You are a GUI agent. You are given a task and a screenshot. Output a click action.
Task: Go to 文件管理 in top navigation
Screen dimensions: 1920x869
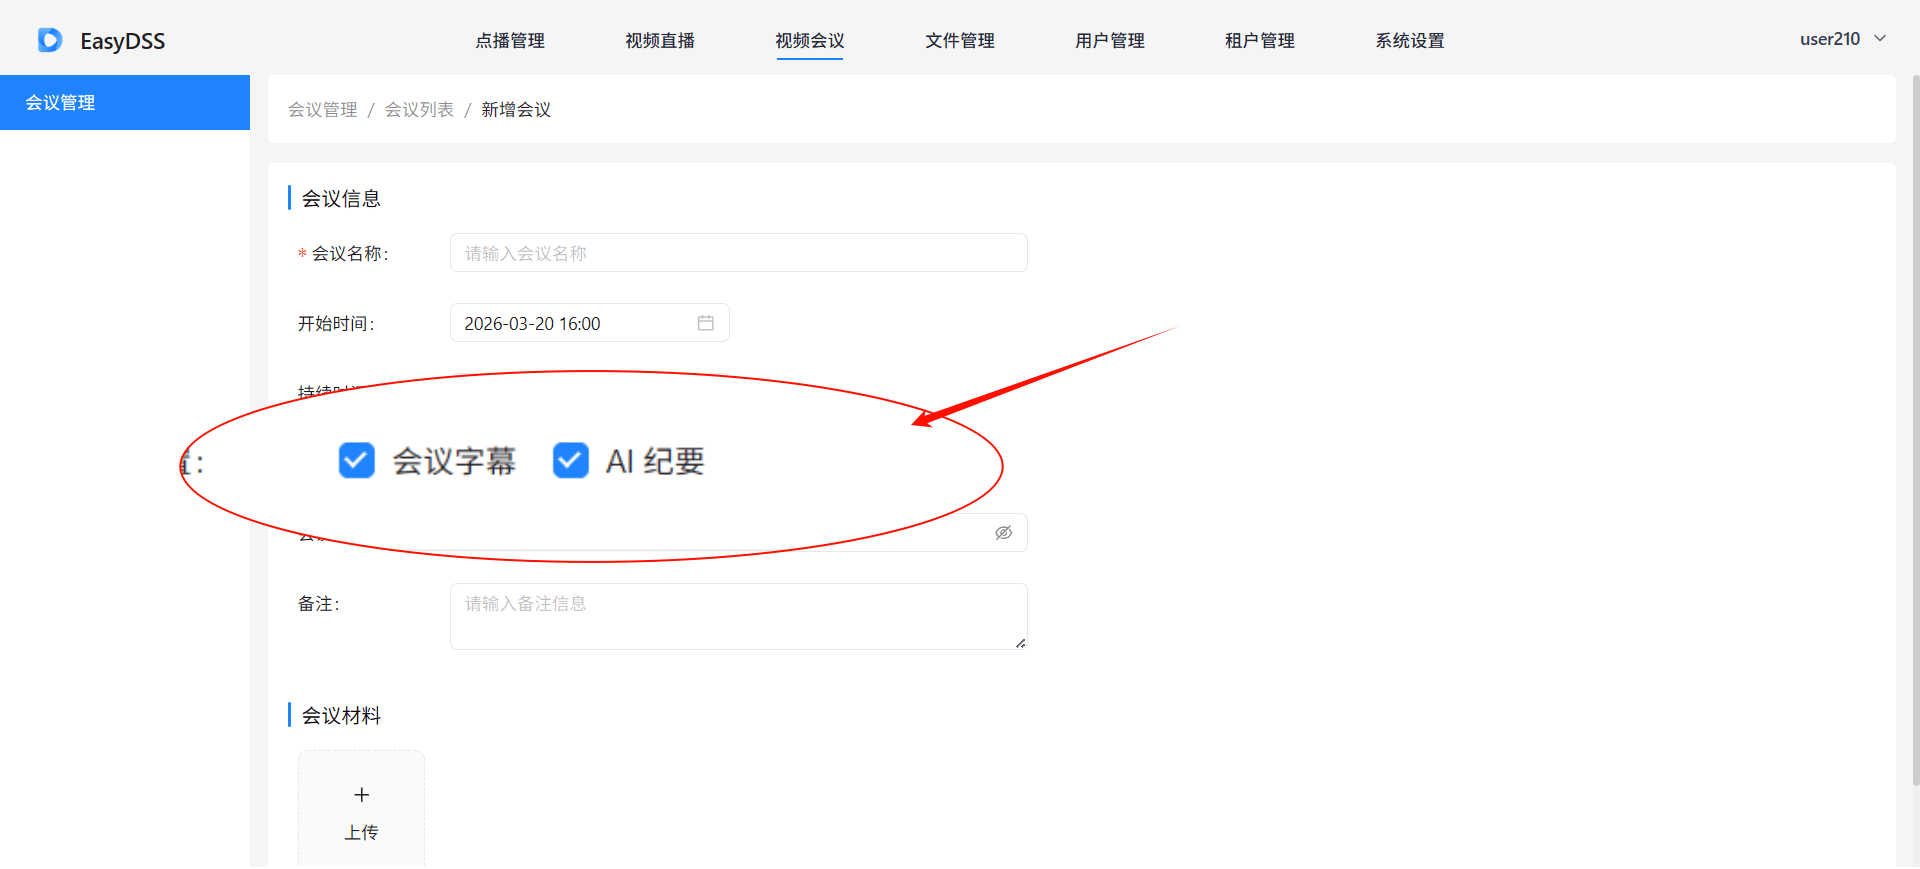click(960, 41)
